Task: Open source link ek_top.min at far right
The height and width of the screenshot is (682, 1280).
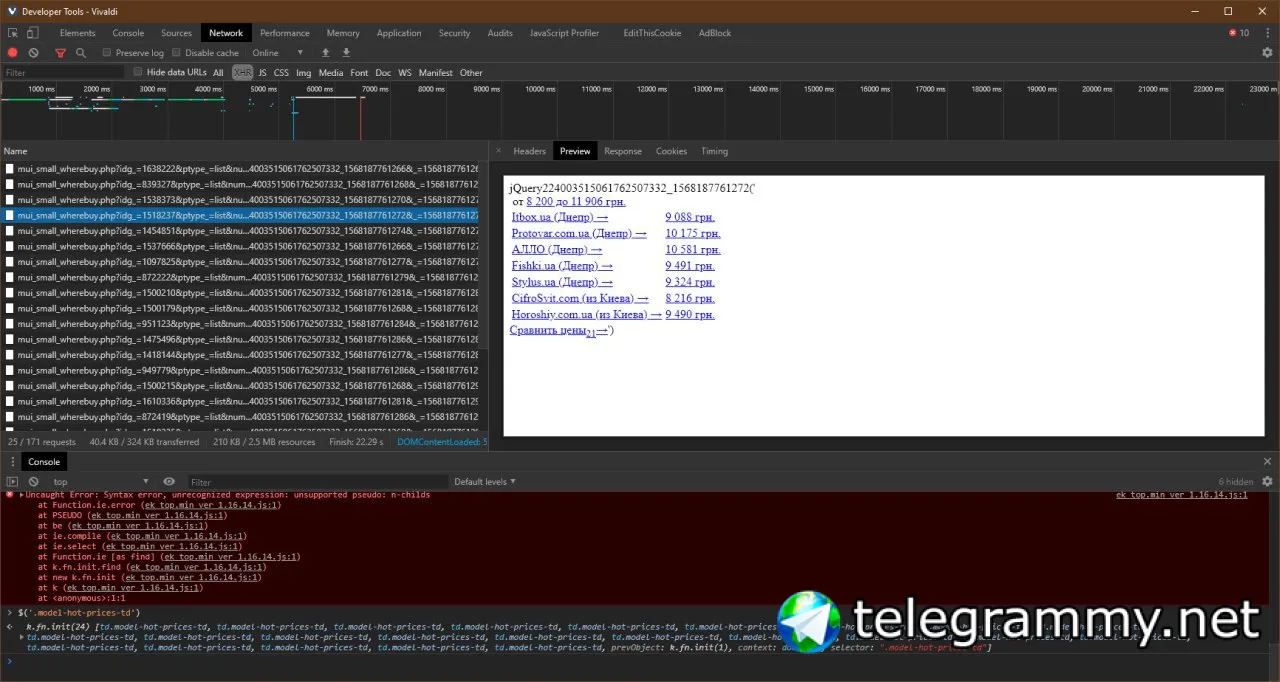Action: (1181, 495)
